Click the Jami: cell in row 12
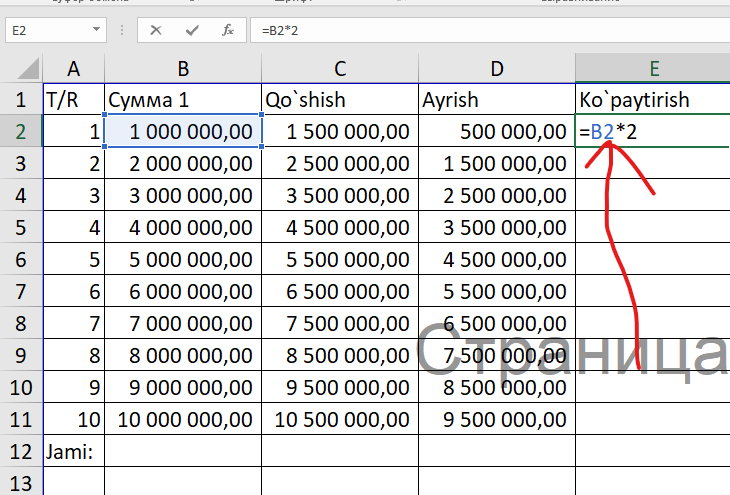 click(x=74, y=451)
